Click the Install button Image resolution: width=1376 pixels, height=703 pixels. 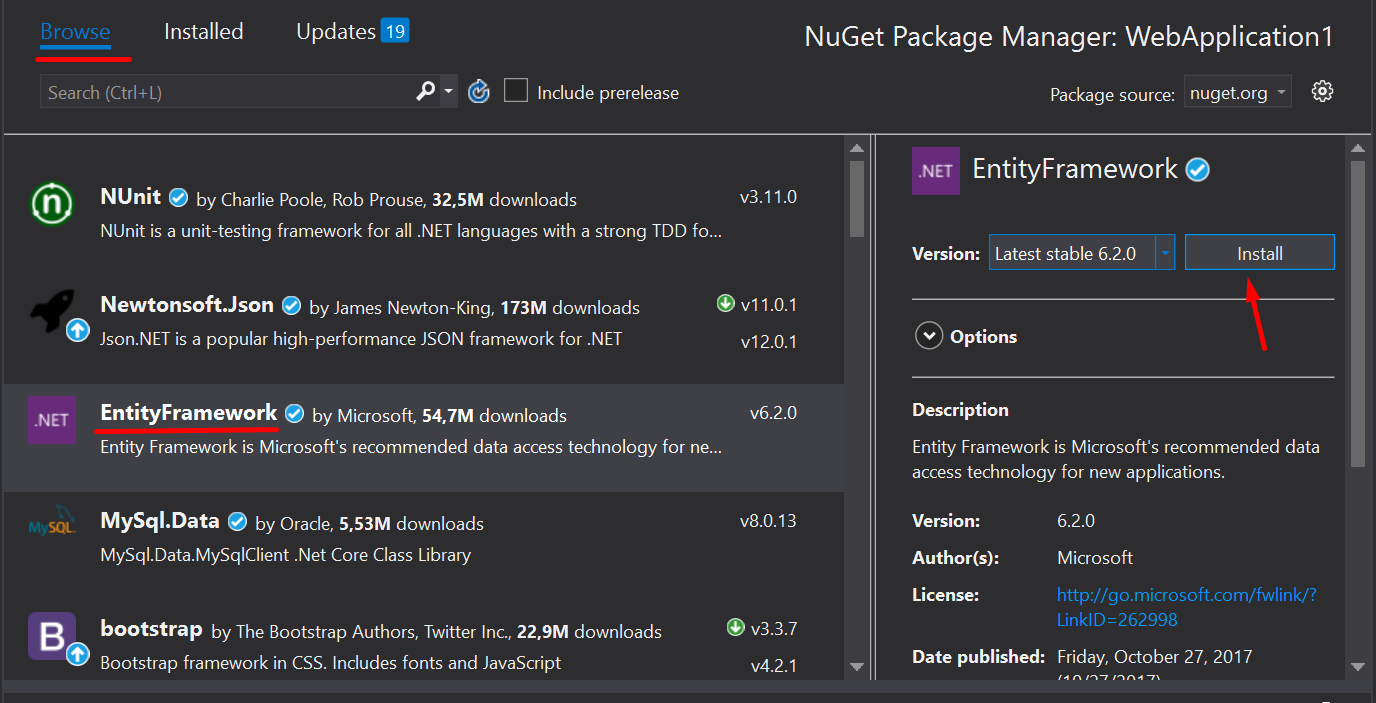pyautogui.click(x=1259, y=253)
